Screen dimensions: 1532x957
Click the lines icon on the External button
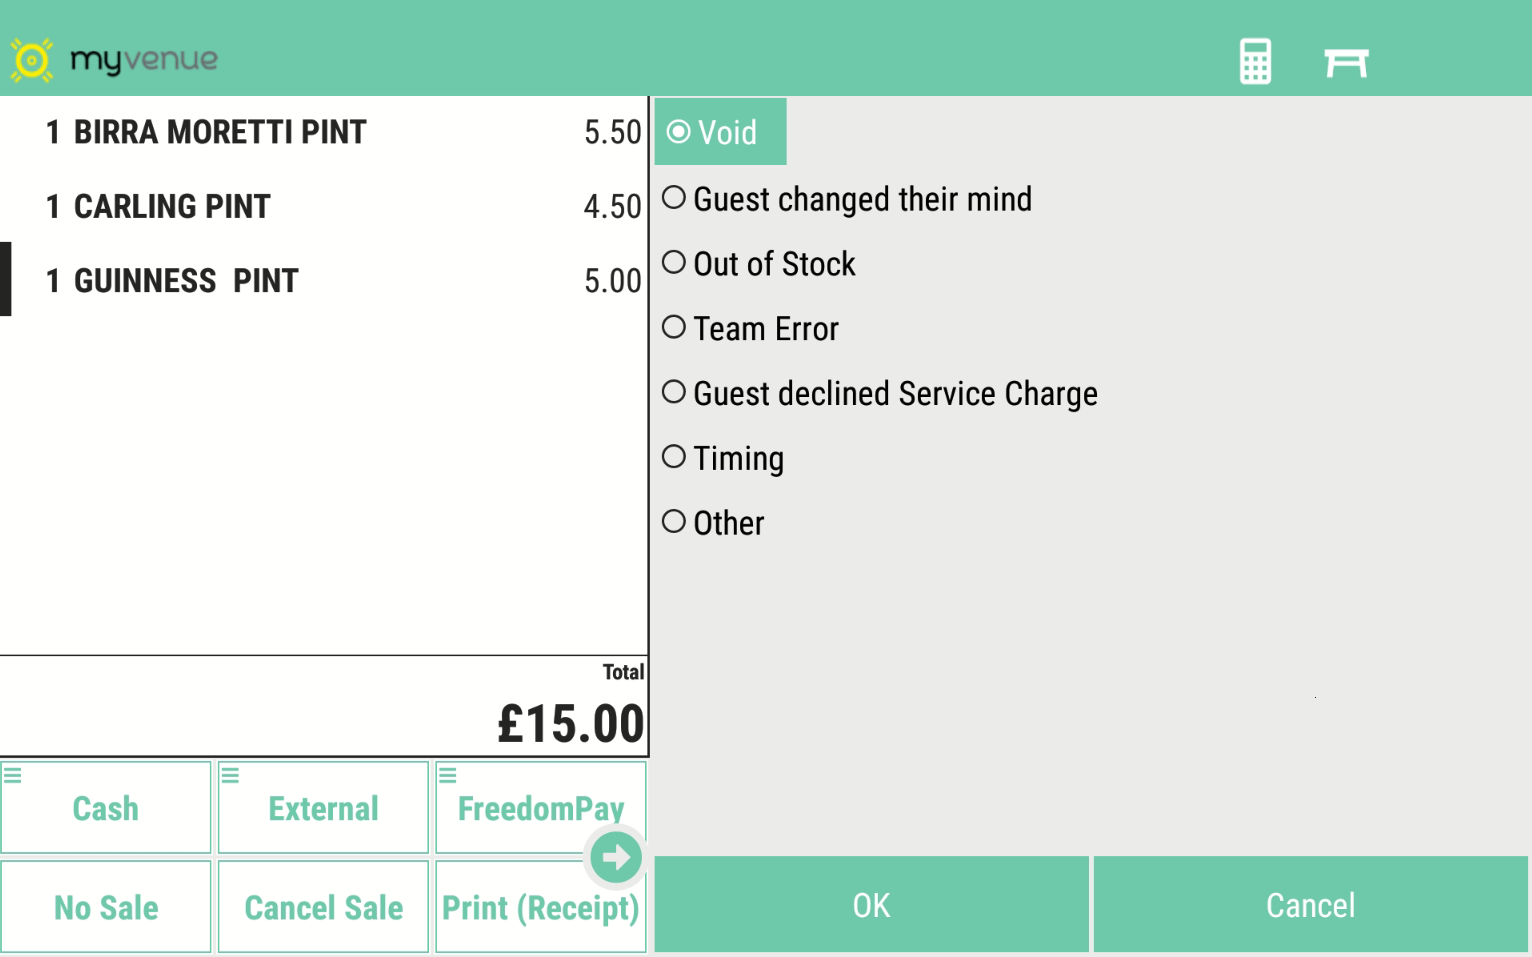(x=230, y=775)
